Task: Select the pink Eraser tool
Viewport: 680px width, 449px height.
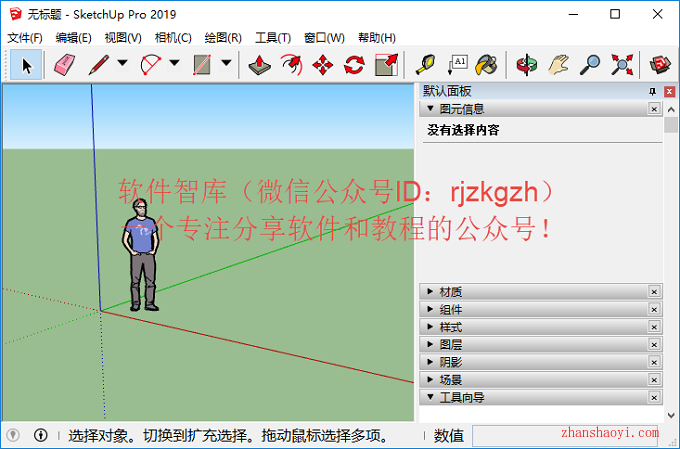Action: [x=65, y=65]
